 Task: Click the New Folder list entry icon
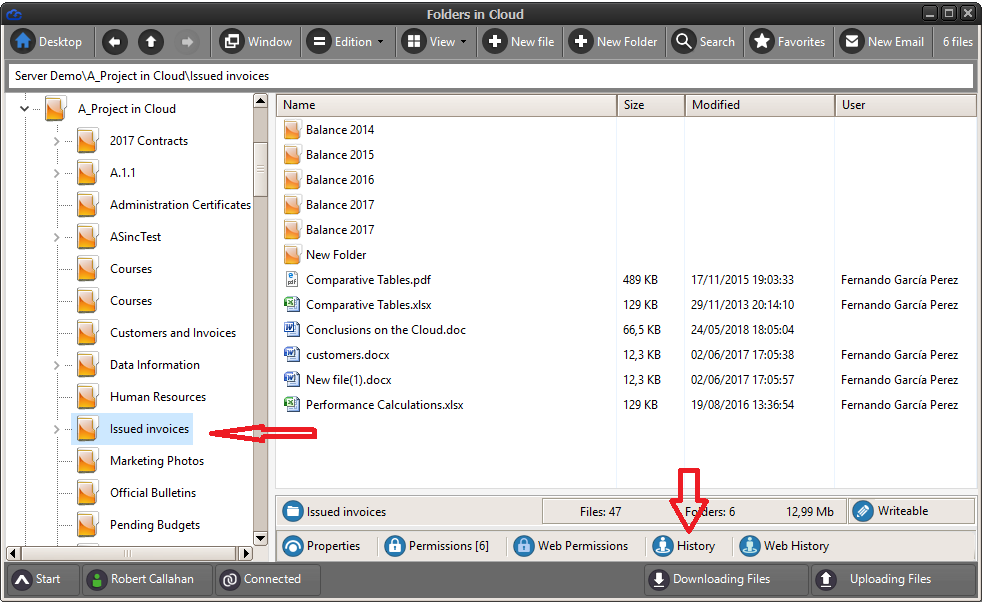coord(292,255)
